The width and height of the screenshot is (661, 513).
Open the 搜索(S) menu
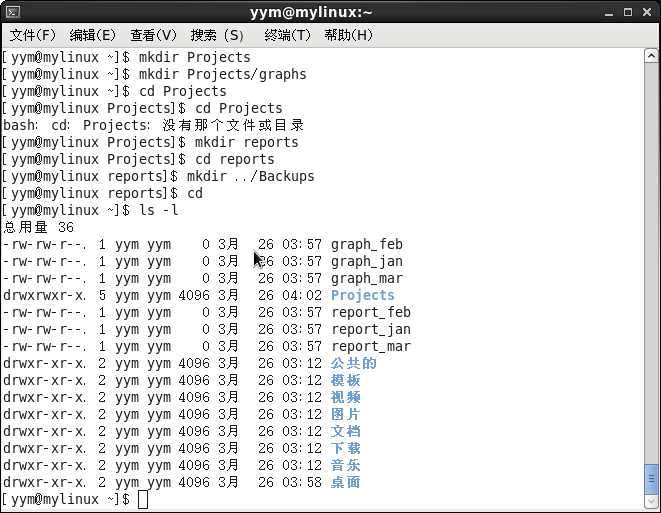[x=218, y=35]
